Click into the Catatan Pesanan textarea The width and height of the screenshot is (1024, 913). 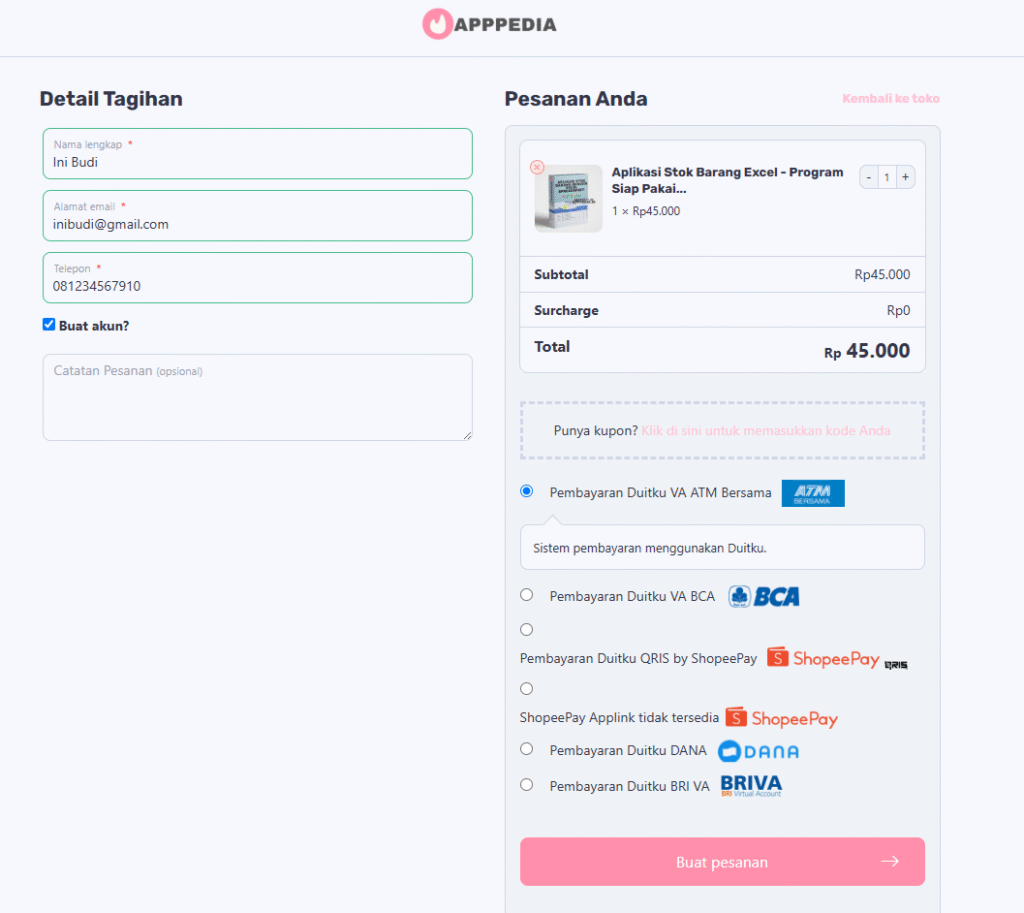(x=257, y=397)
